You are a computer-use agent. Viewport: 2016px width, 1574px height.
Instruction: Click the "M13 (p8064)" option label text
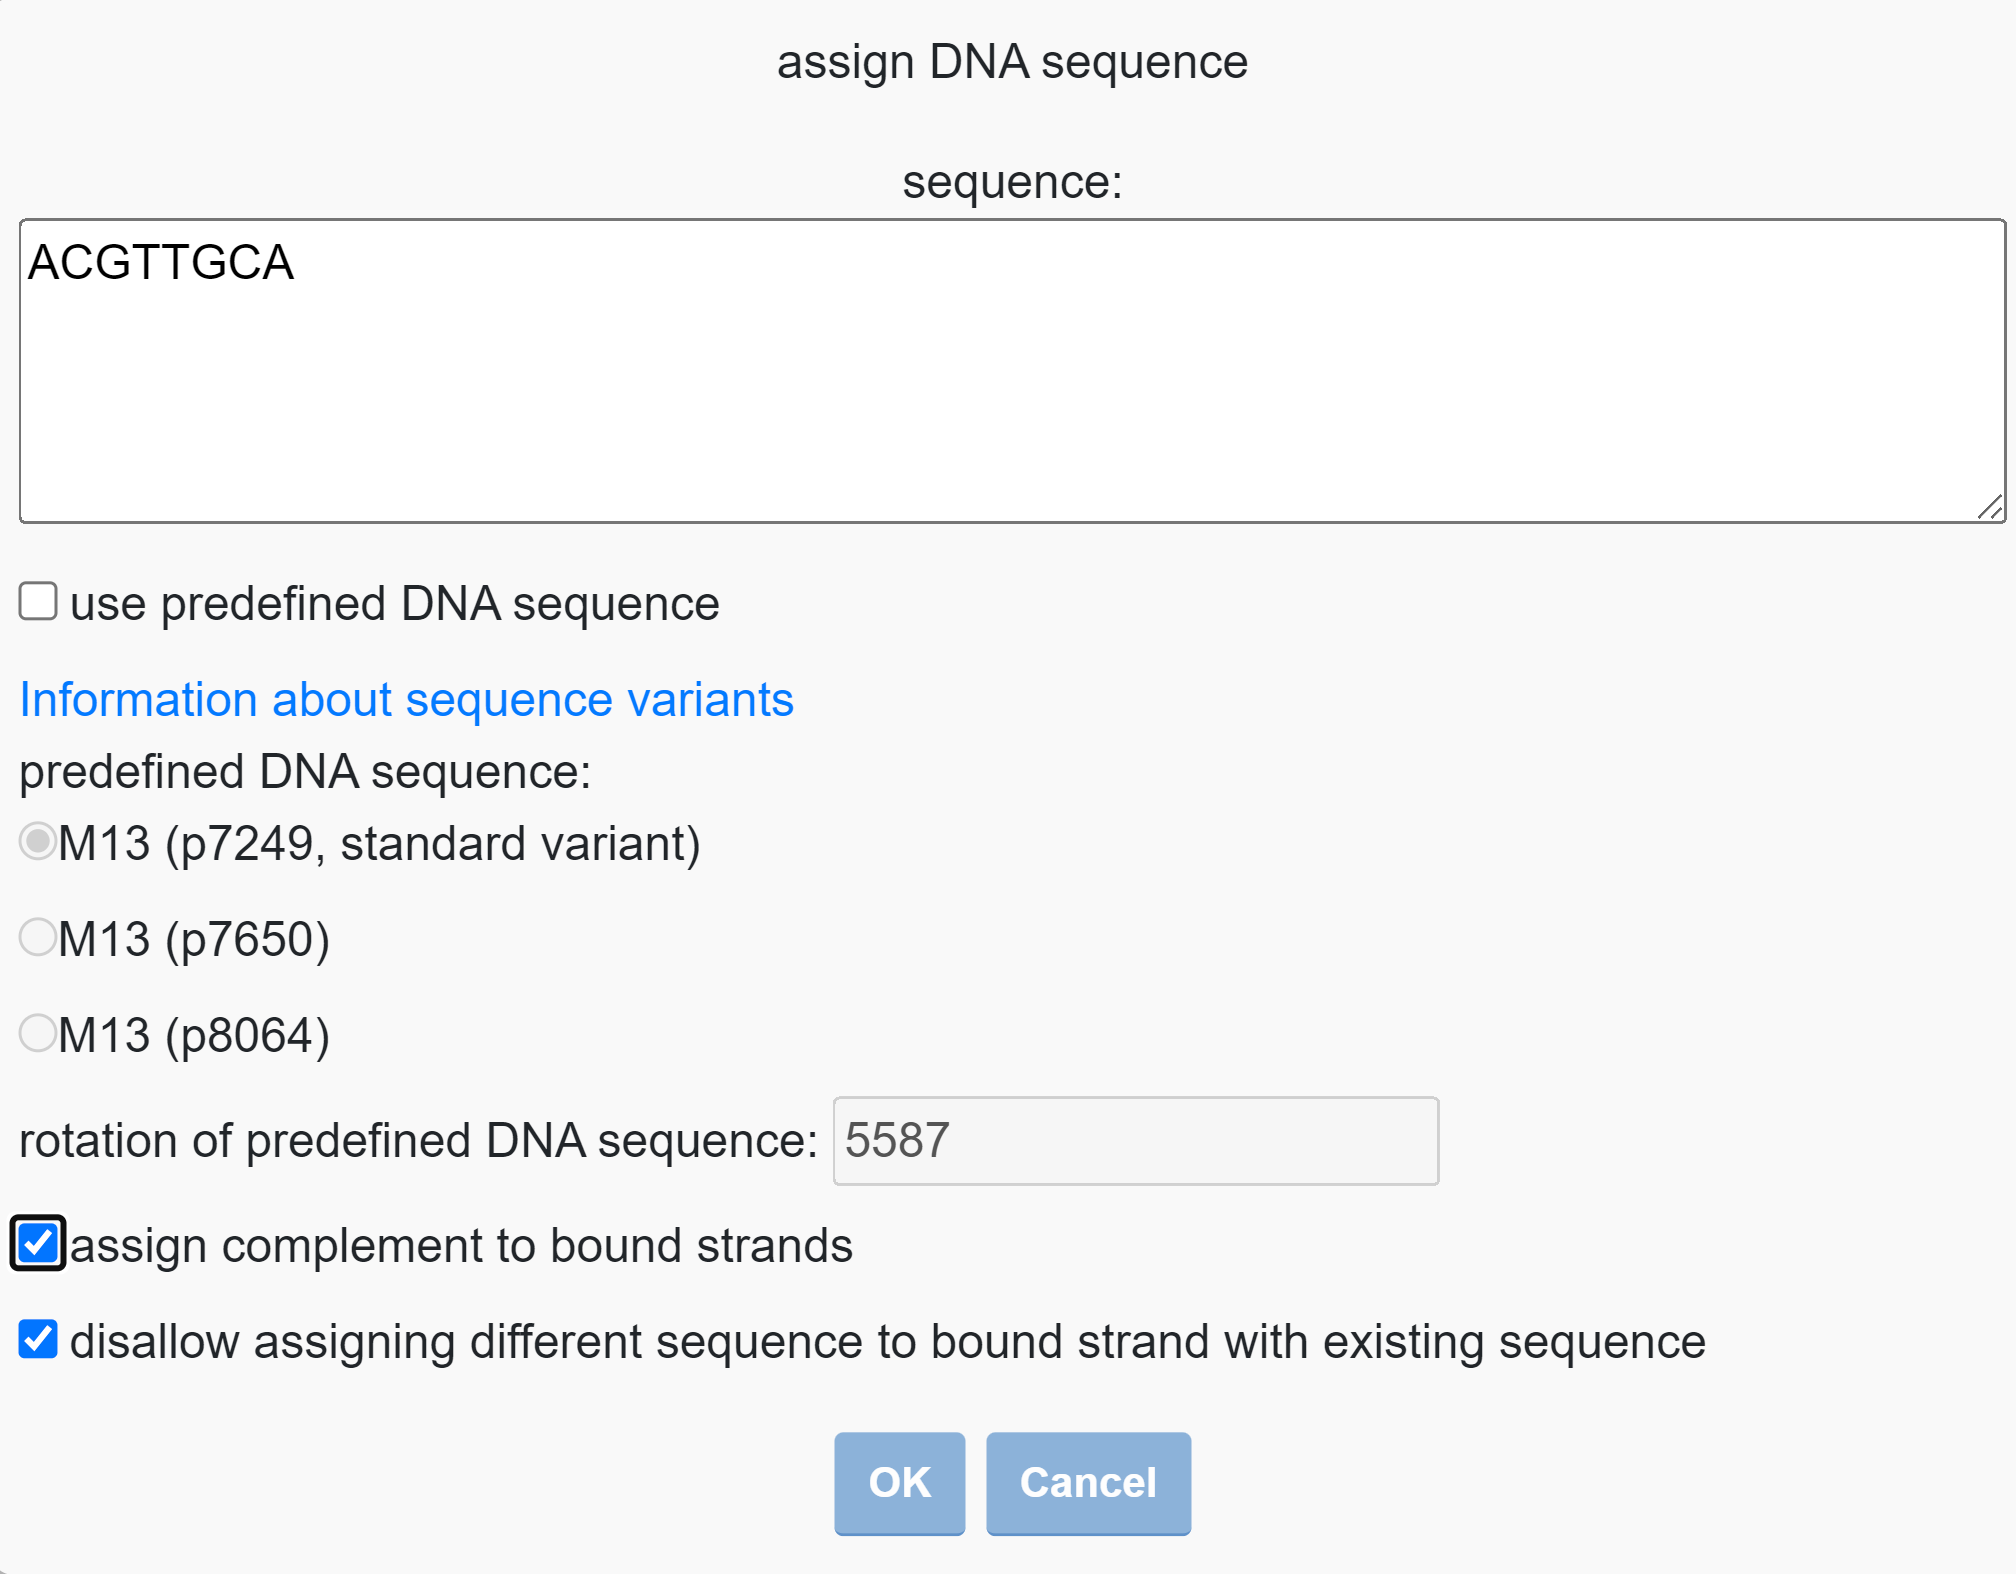[x=194, y=1035]
